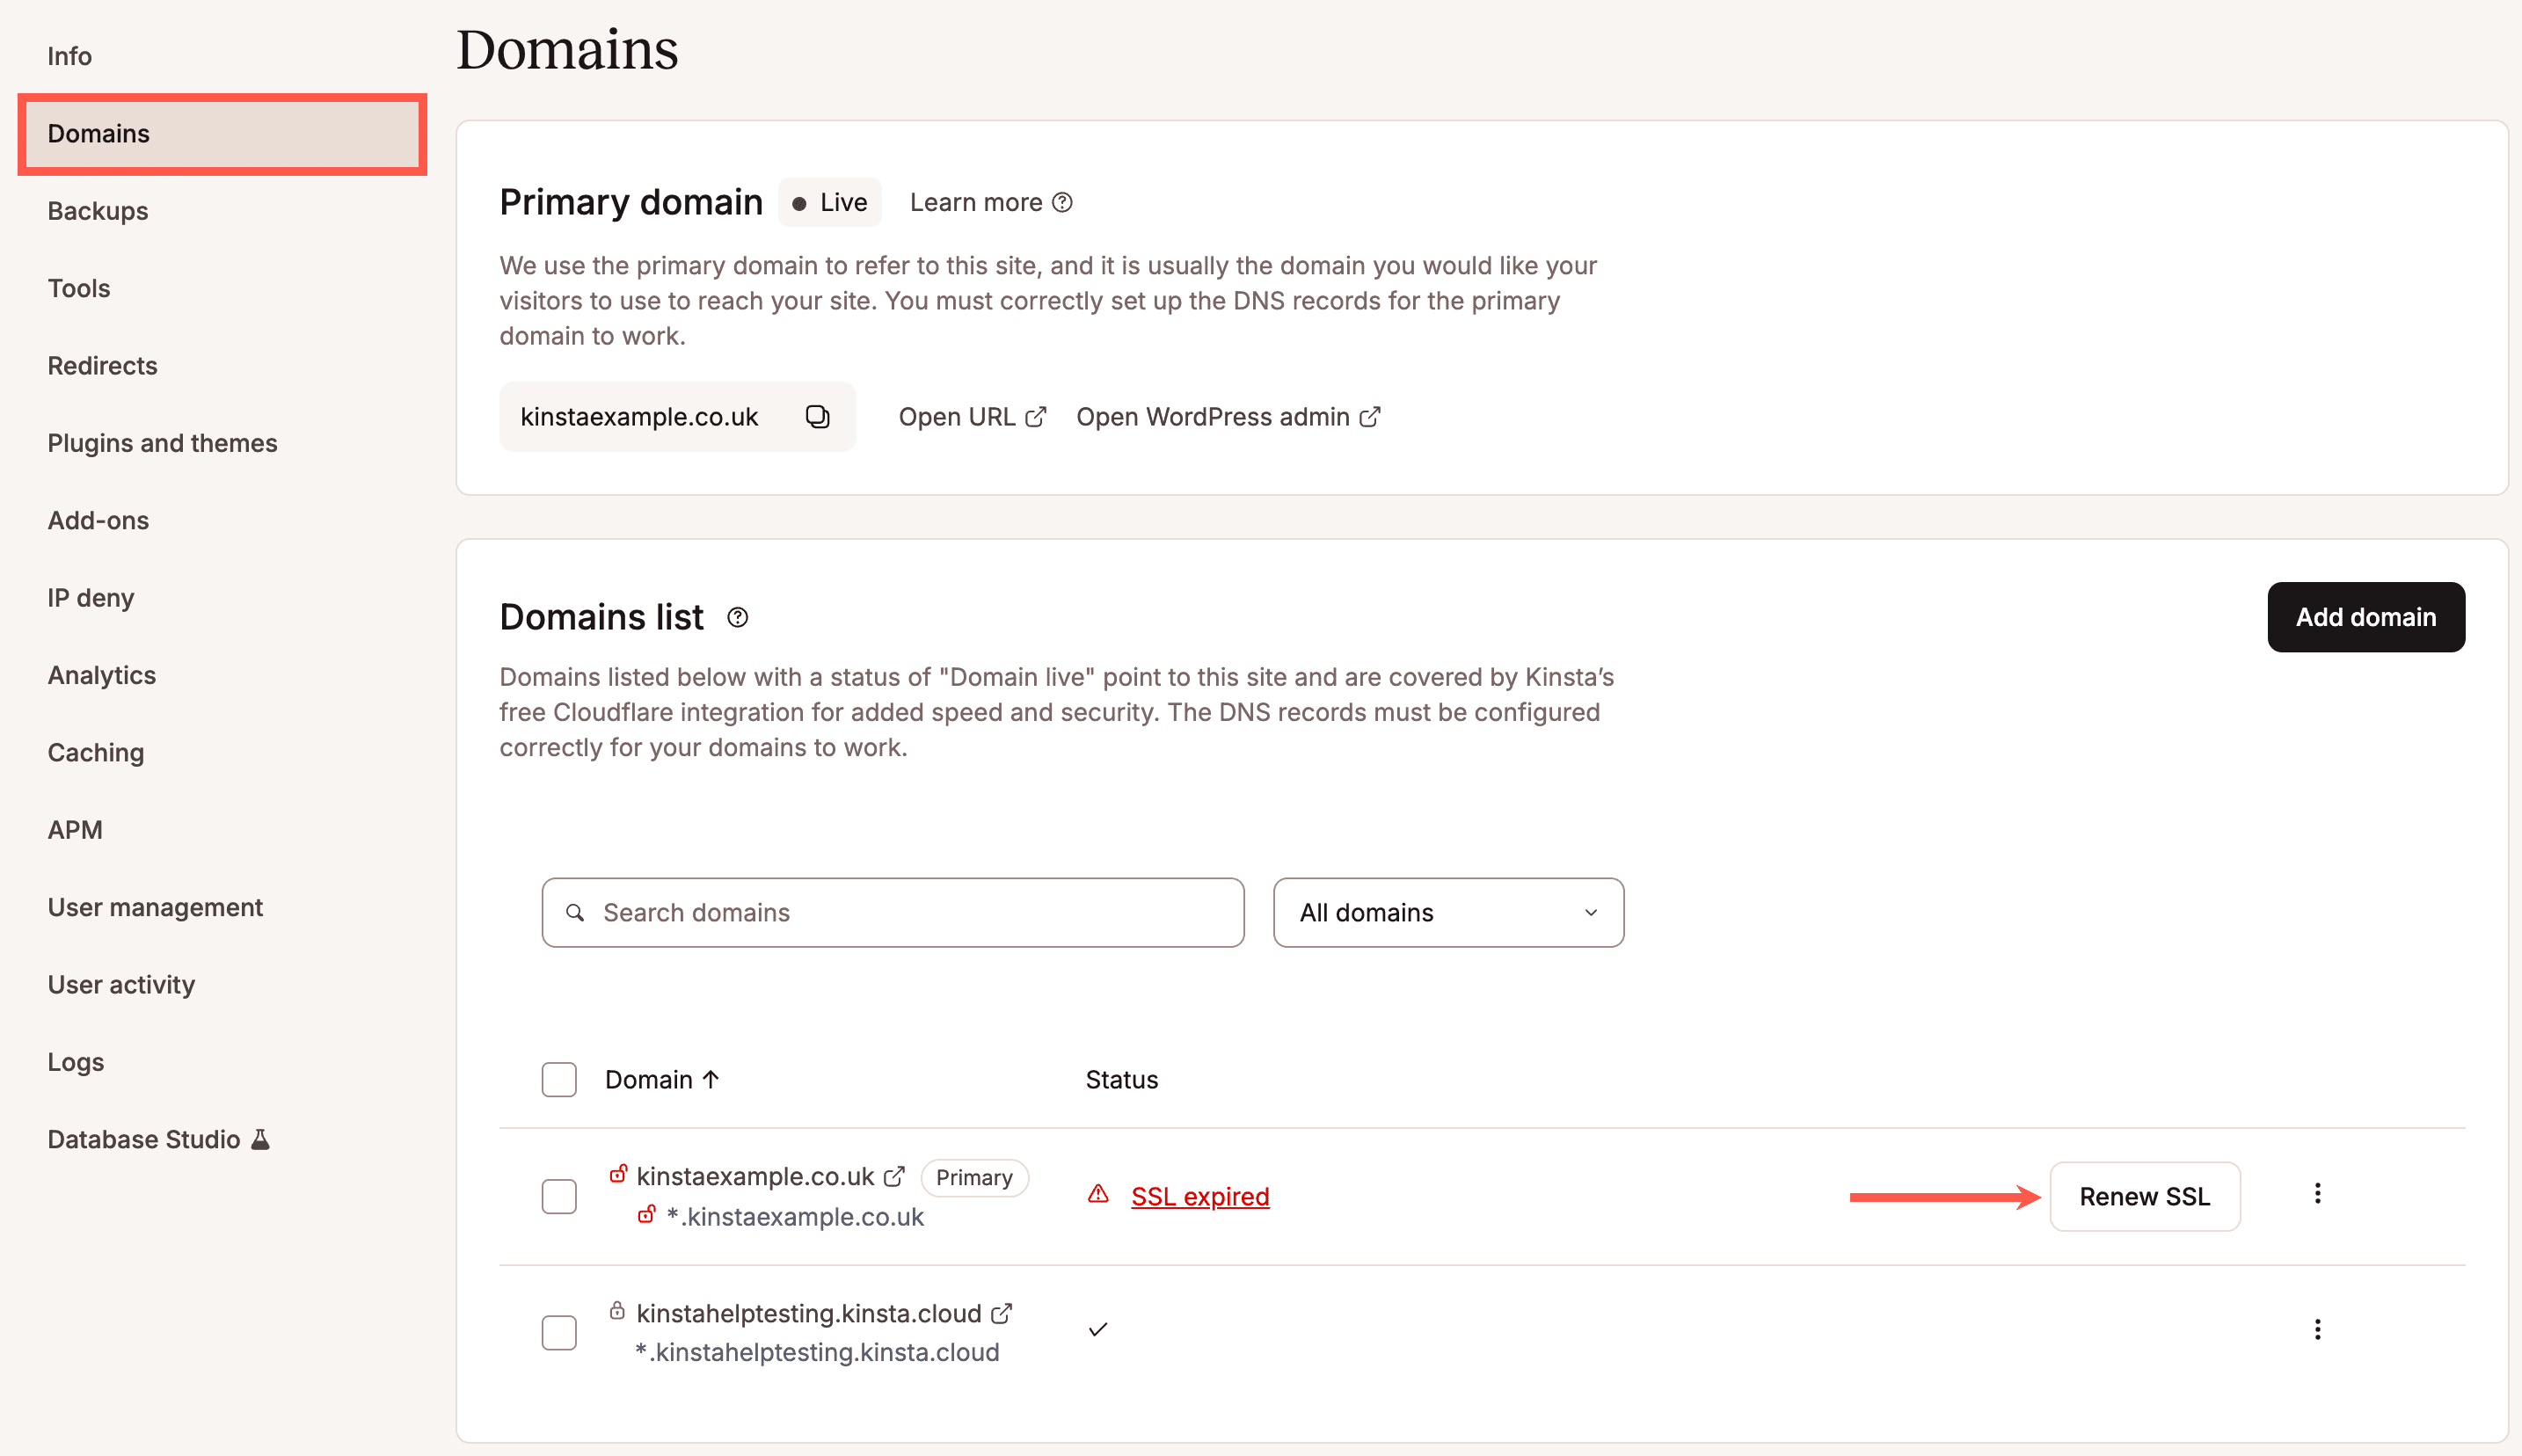The height and width of the screenshot is (1456, 2522).
Task: Open WordPress admin in new tab
Action: point(1370,416)
